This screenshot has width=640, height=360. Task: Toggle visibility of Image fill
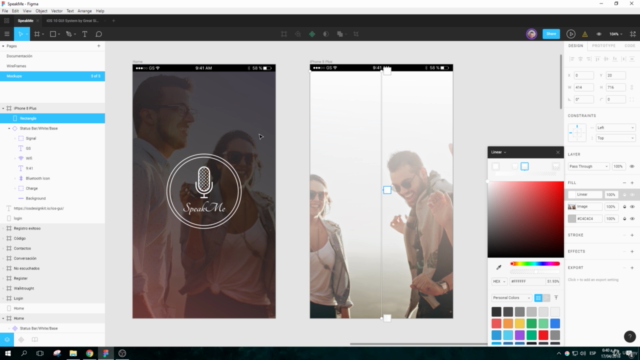coord(632,207)
